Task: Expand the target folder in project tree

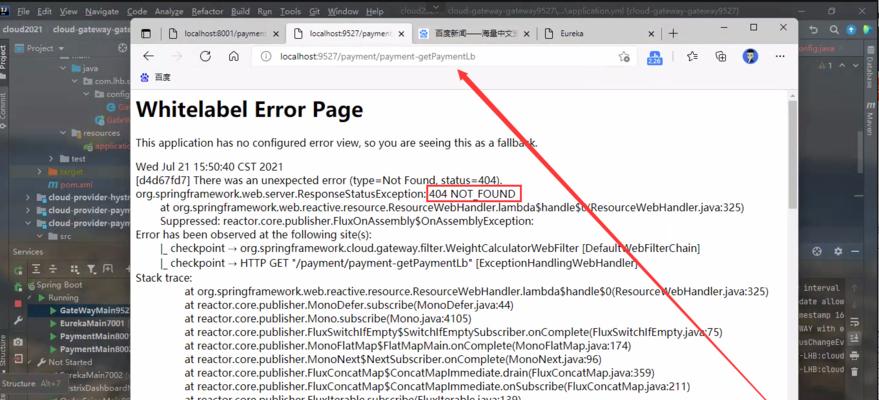Action: 39,171
